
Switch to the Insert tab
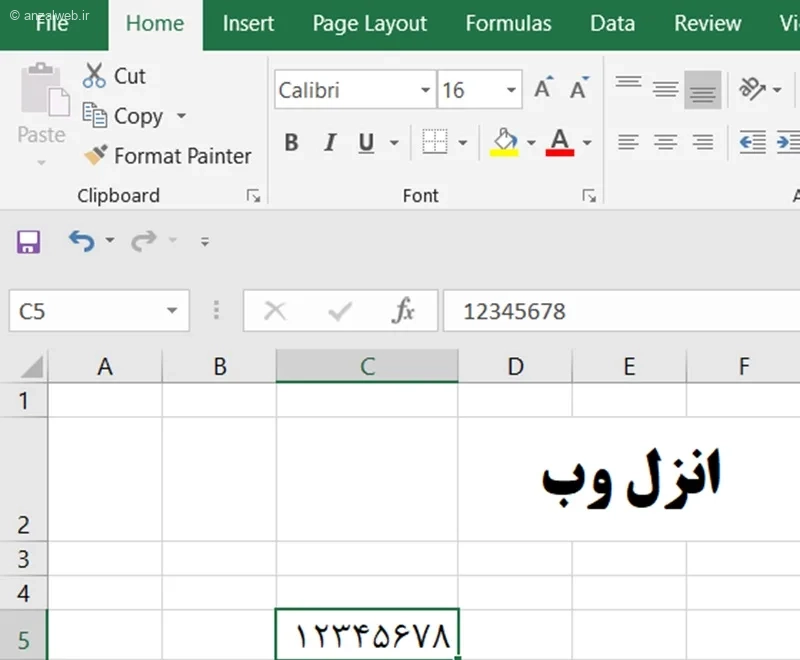coord(248,23)
